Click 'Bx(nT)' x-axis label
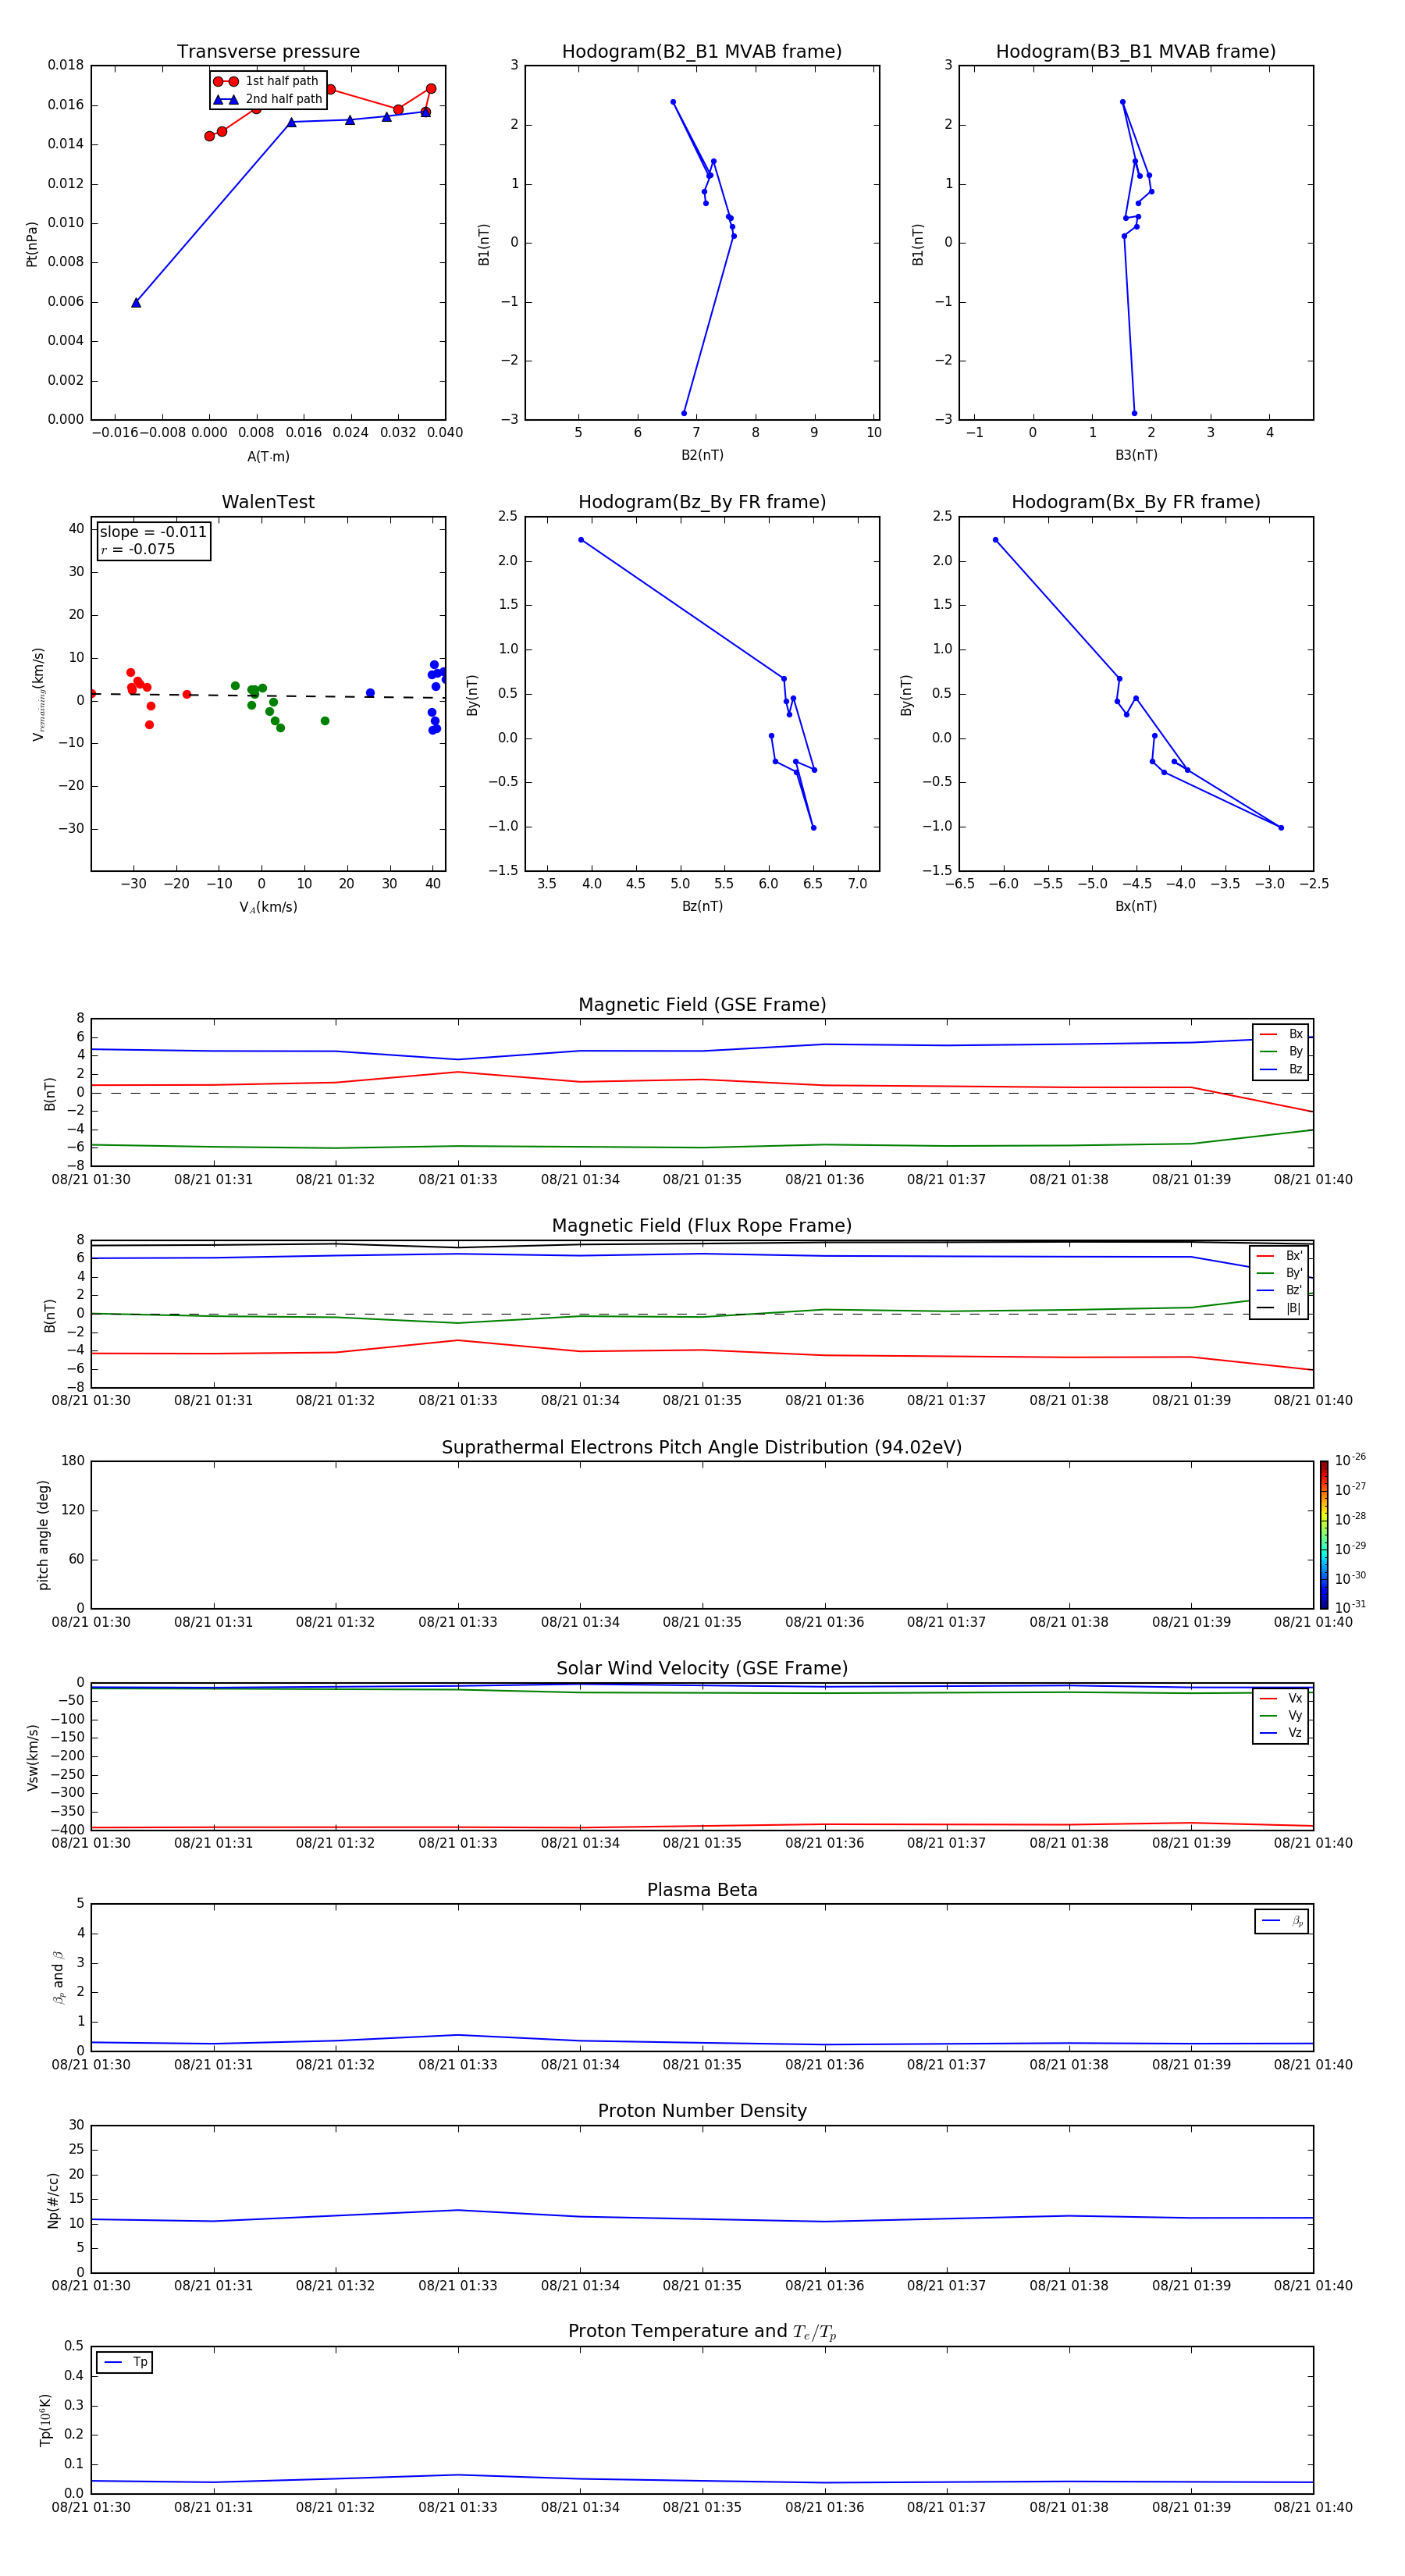 click(x=1136, y=907)
